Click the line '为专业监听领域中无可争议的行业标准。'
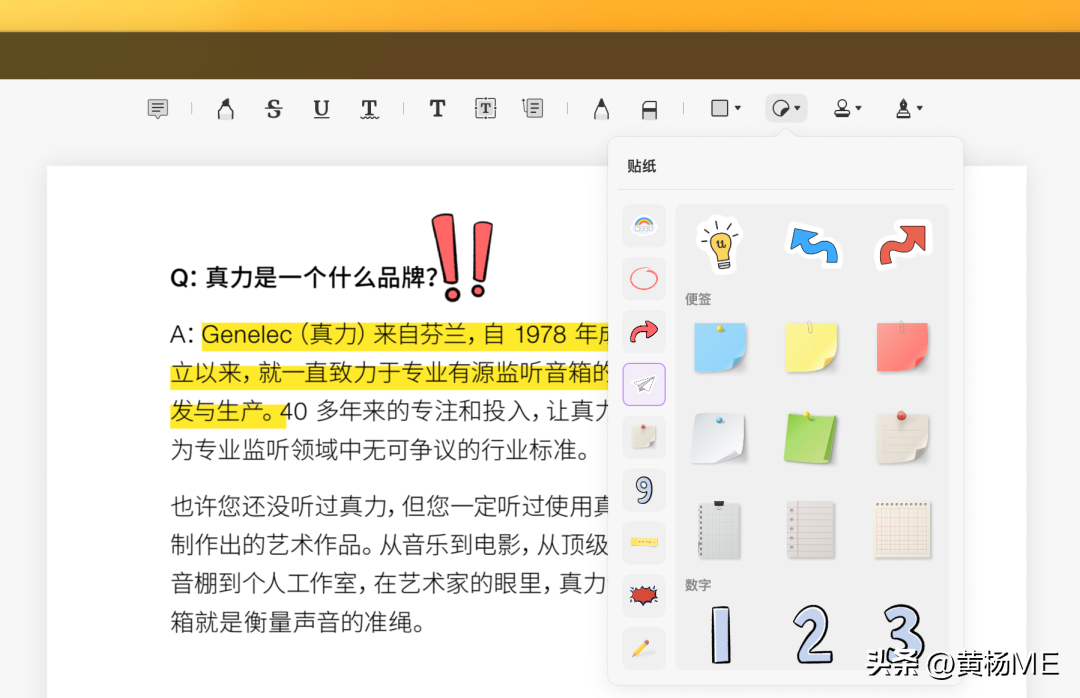Image resolution: width=1080 pixels, height=698 pixels. tap(381, 450)
